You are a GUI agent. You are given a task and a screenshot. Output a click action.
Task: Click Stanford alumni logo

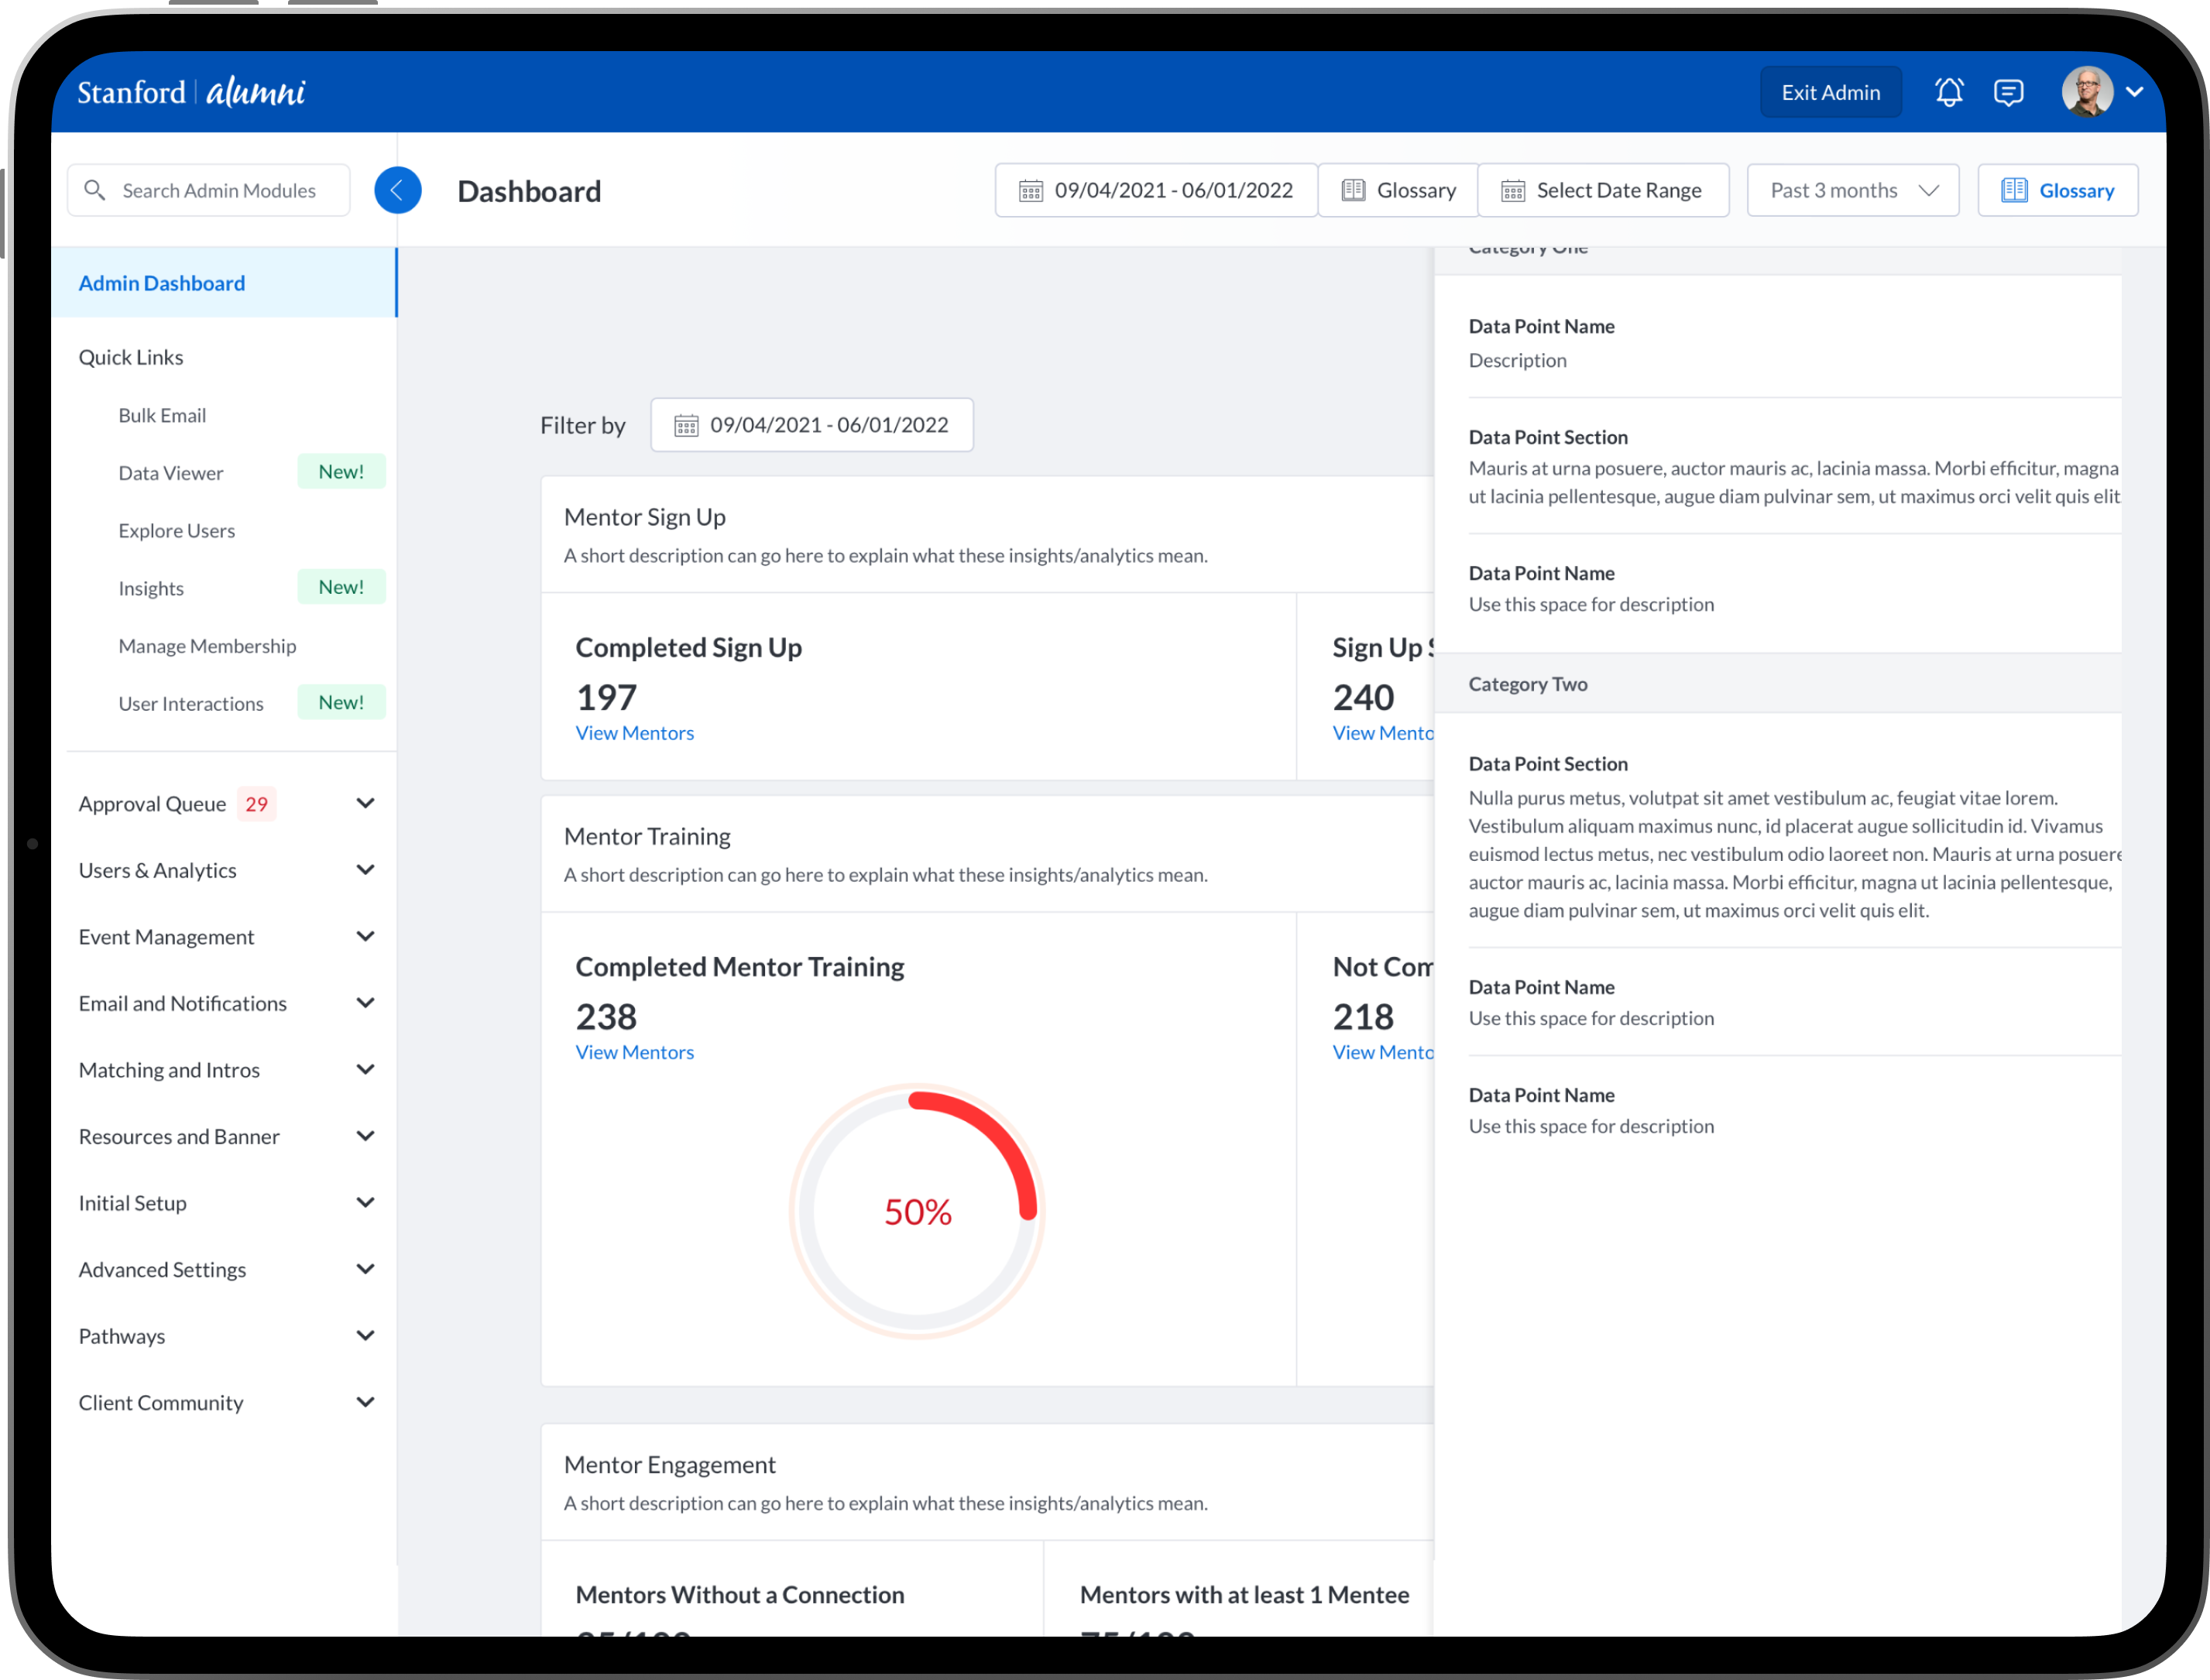(192, 92)
